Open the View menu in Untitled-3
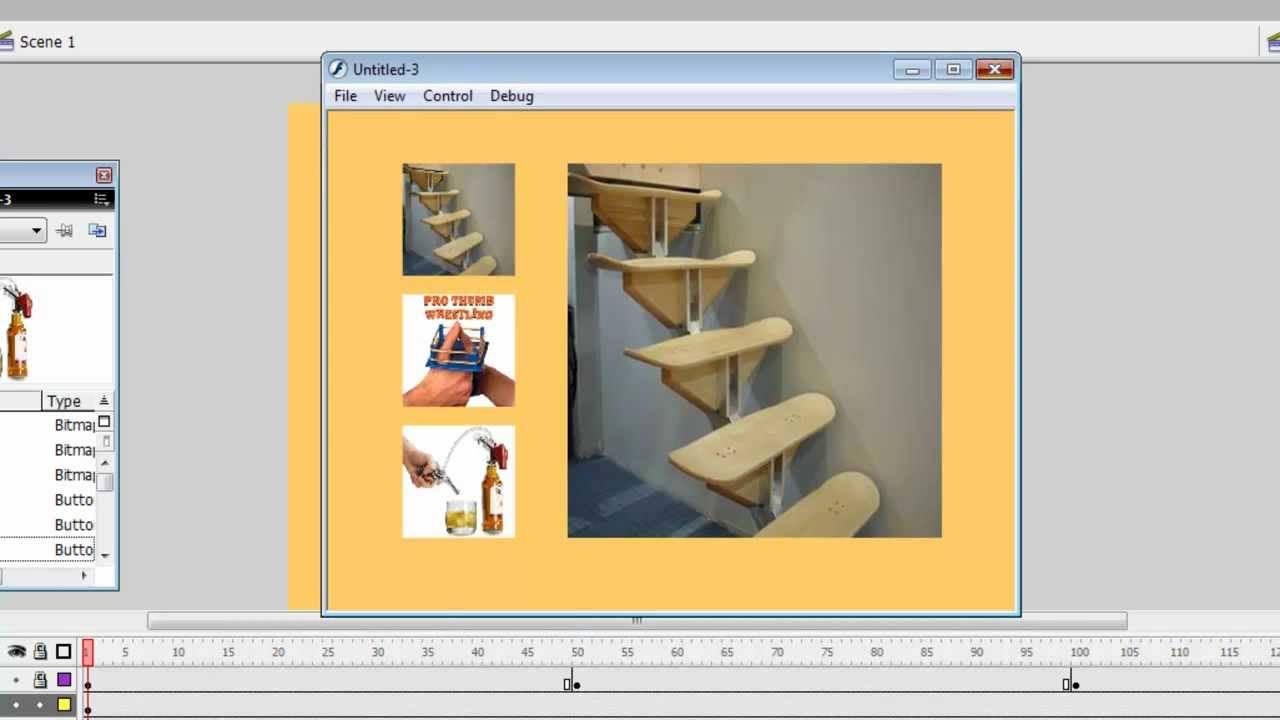Image resolution: width=1280 pixels, height=720 pixels. tap(389, 96)
